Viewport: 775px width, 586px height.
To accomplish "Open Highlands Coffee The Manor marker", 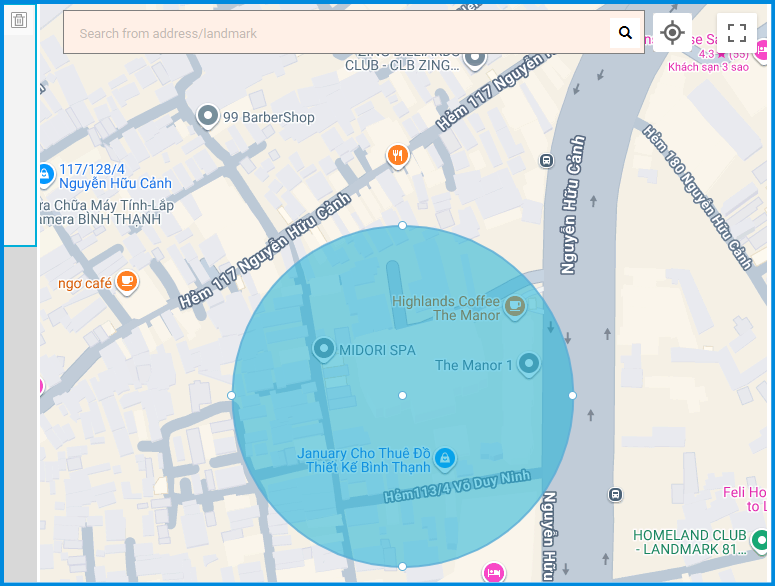I will pos(515,305).
